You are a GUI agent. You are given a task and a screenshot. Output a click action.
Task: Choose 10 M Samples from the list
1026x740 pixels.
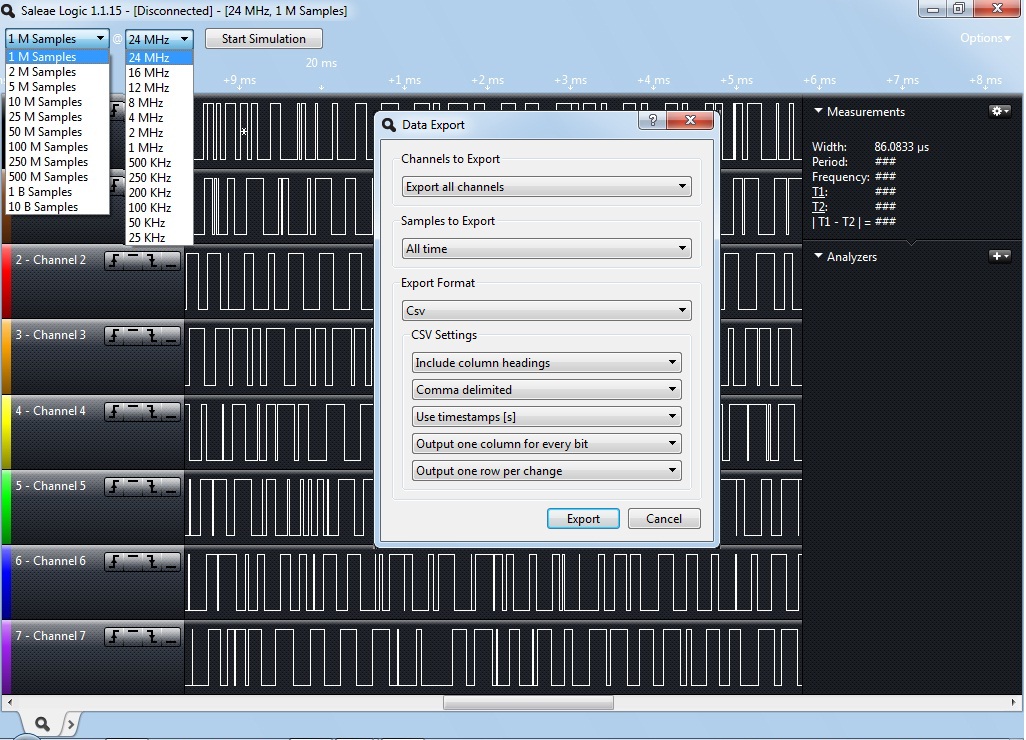coord(57,102)
